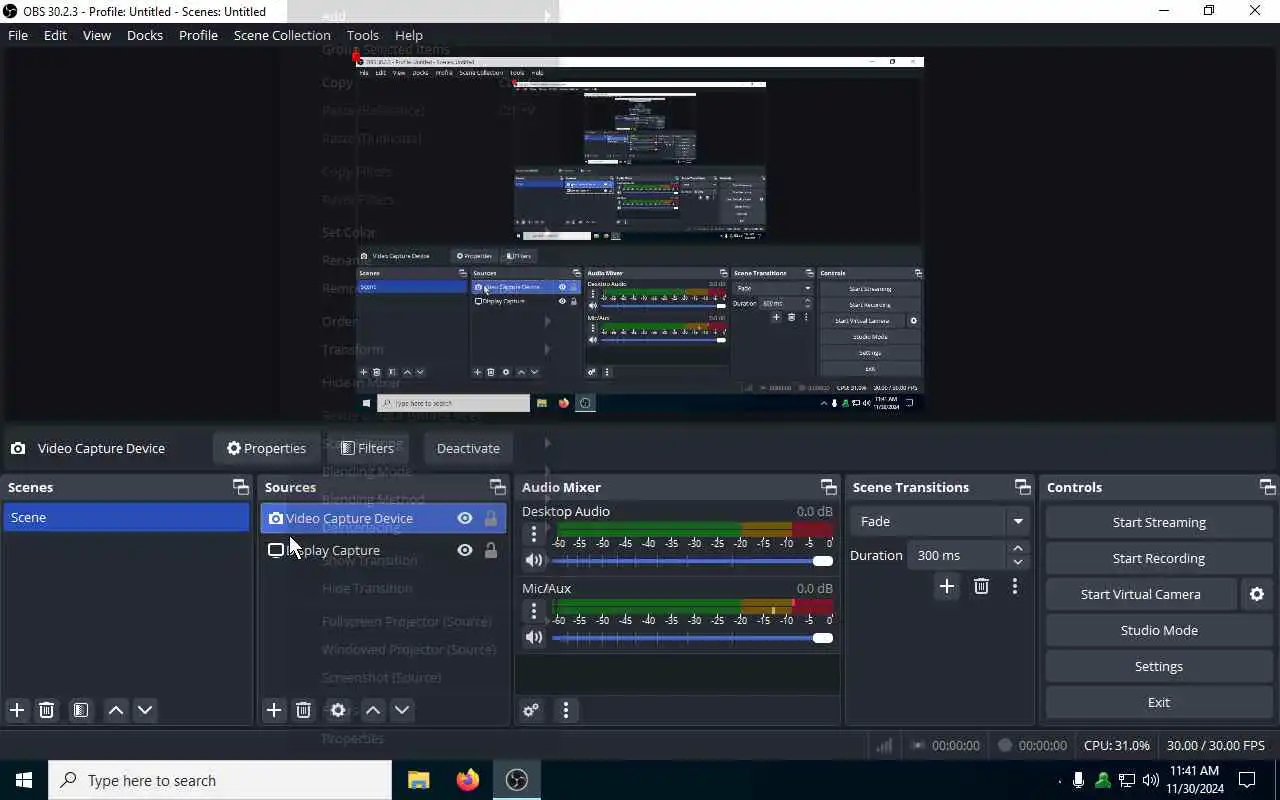This screenshot has width=1280, height=800.
Task: Open Settings from Controls panel
Action: click(1159, 666)
